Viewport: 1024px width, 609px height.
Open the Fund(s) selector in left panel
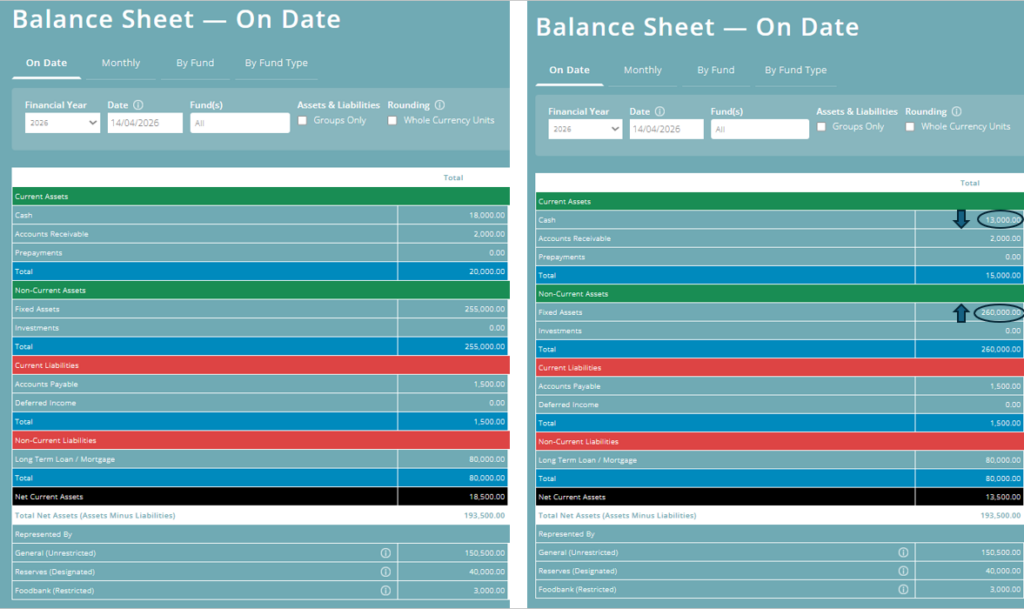239,123
